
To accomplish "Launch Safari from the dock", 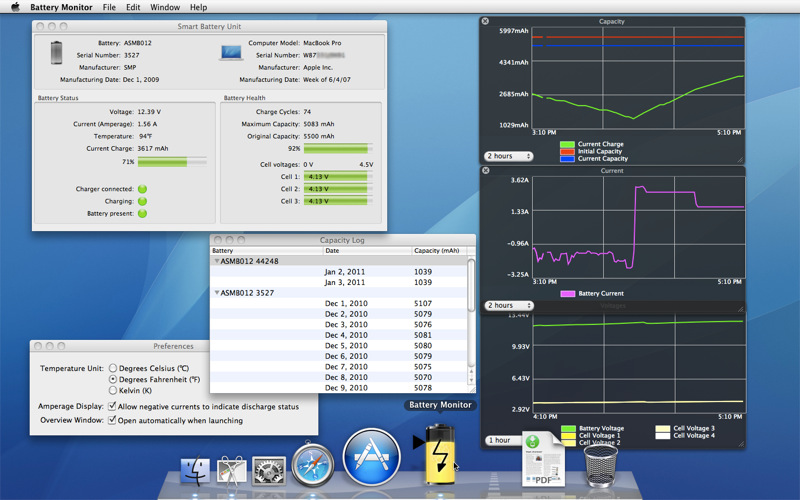I will tap(313, 463).
